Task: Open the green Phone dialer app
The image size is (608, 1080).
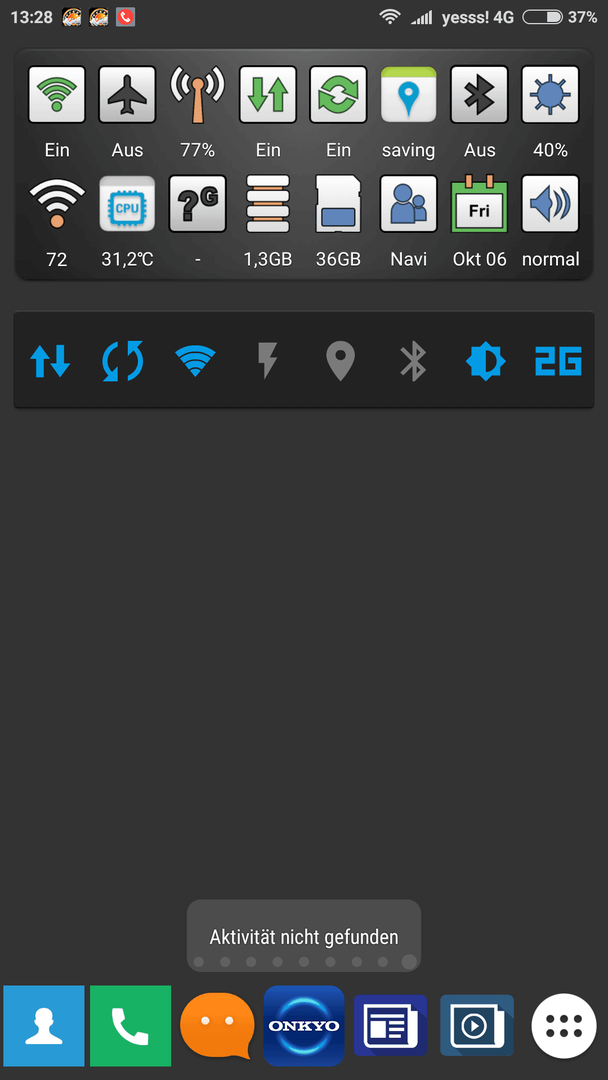Action: click(130, 1026)
